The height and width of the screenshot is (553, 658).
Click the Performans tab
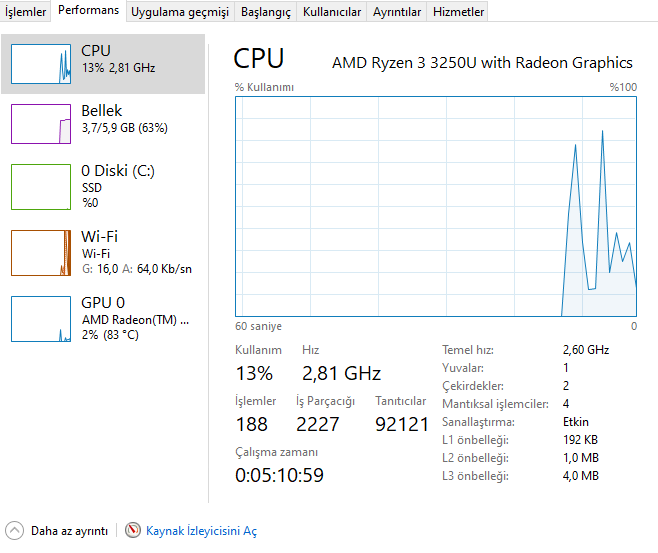(x=88, y=11)
